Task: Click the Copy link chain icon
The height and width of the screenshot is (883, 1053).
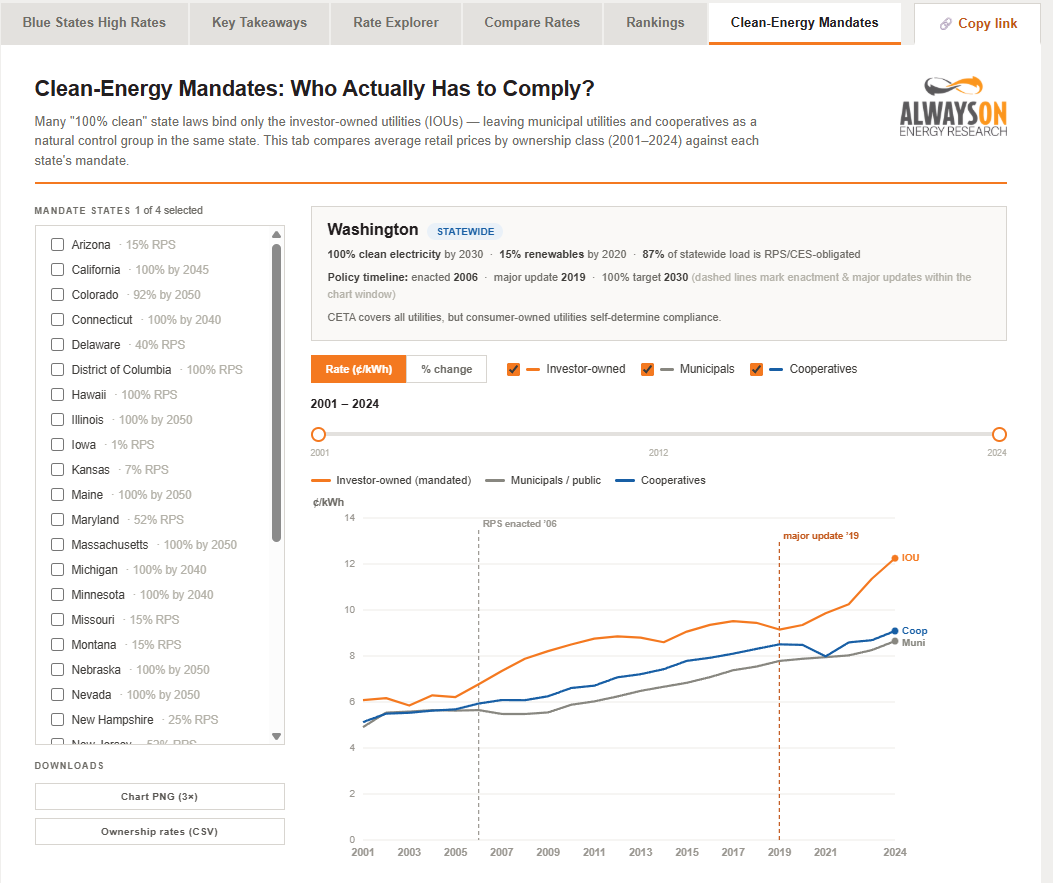Action: tap(946, 24)
